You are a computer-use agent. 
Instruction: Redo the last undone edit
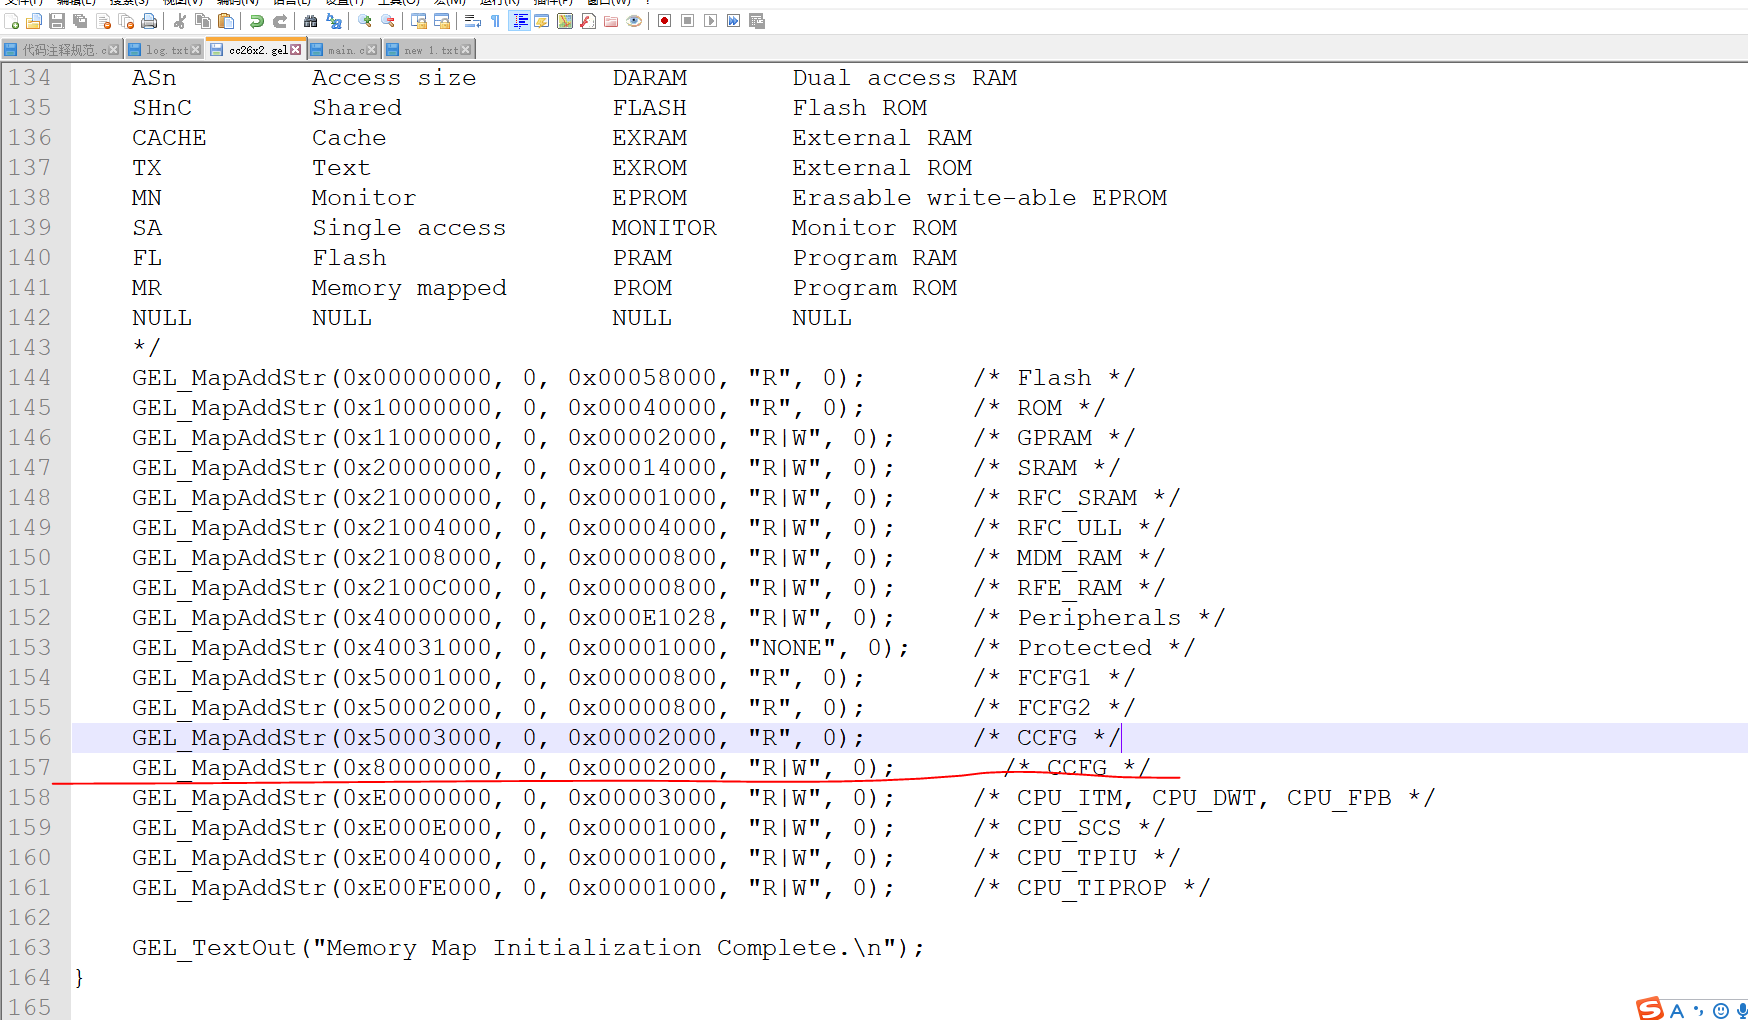point(280,21)
